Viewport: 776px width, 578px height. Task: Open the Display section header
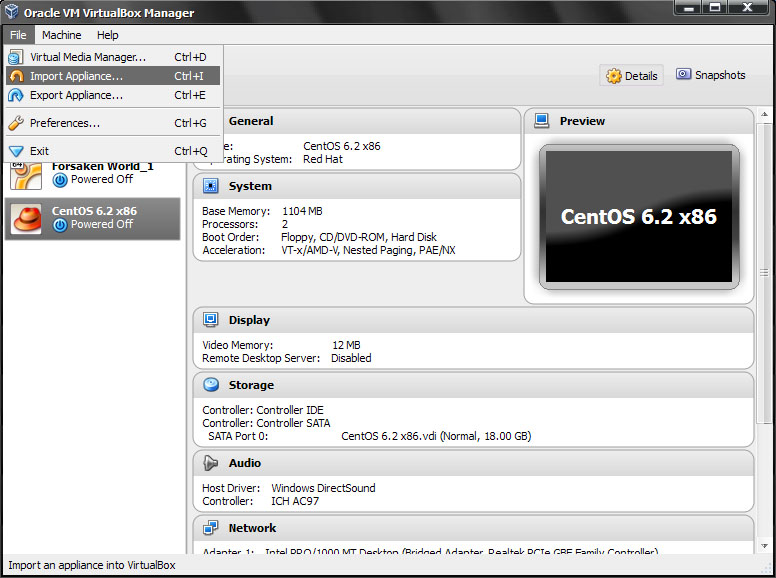(x=473, y=320)
